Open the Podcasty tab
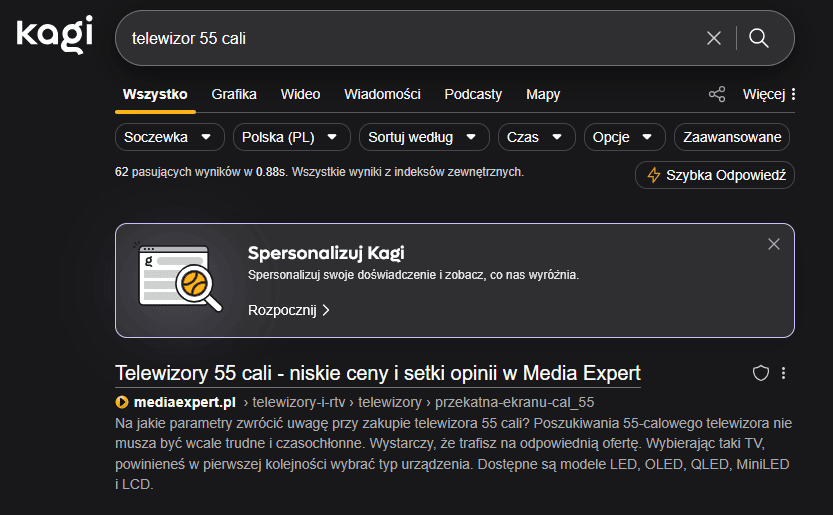Viewport: 833px width, 515px height. [473, 94]
